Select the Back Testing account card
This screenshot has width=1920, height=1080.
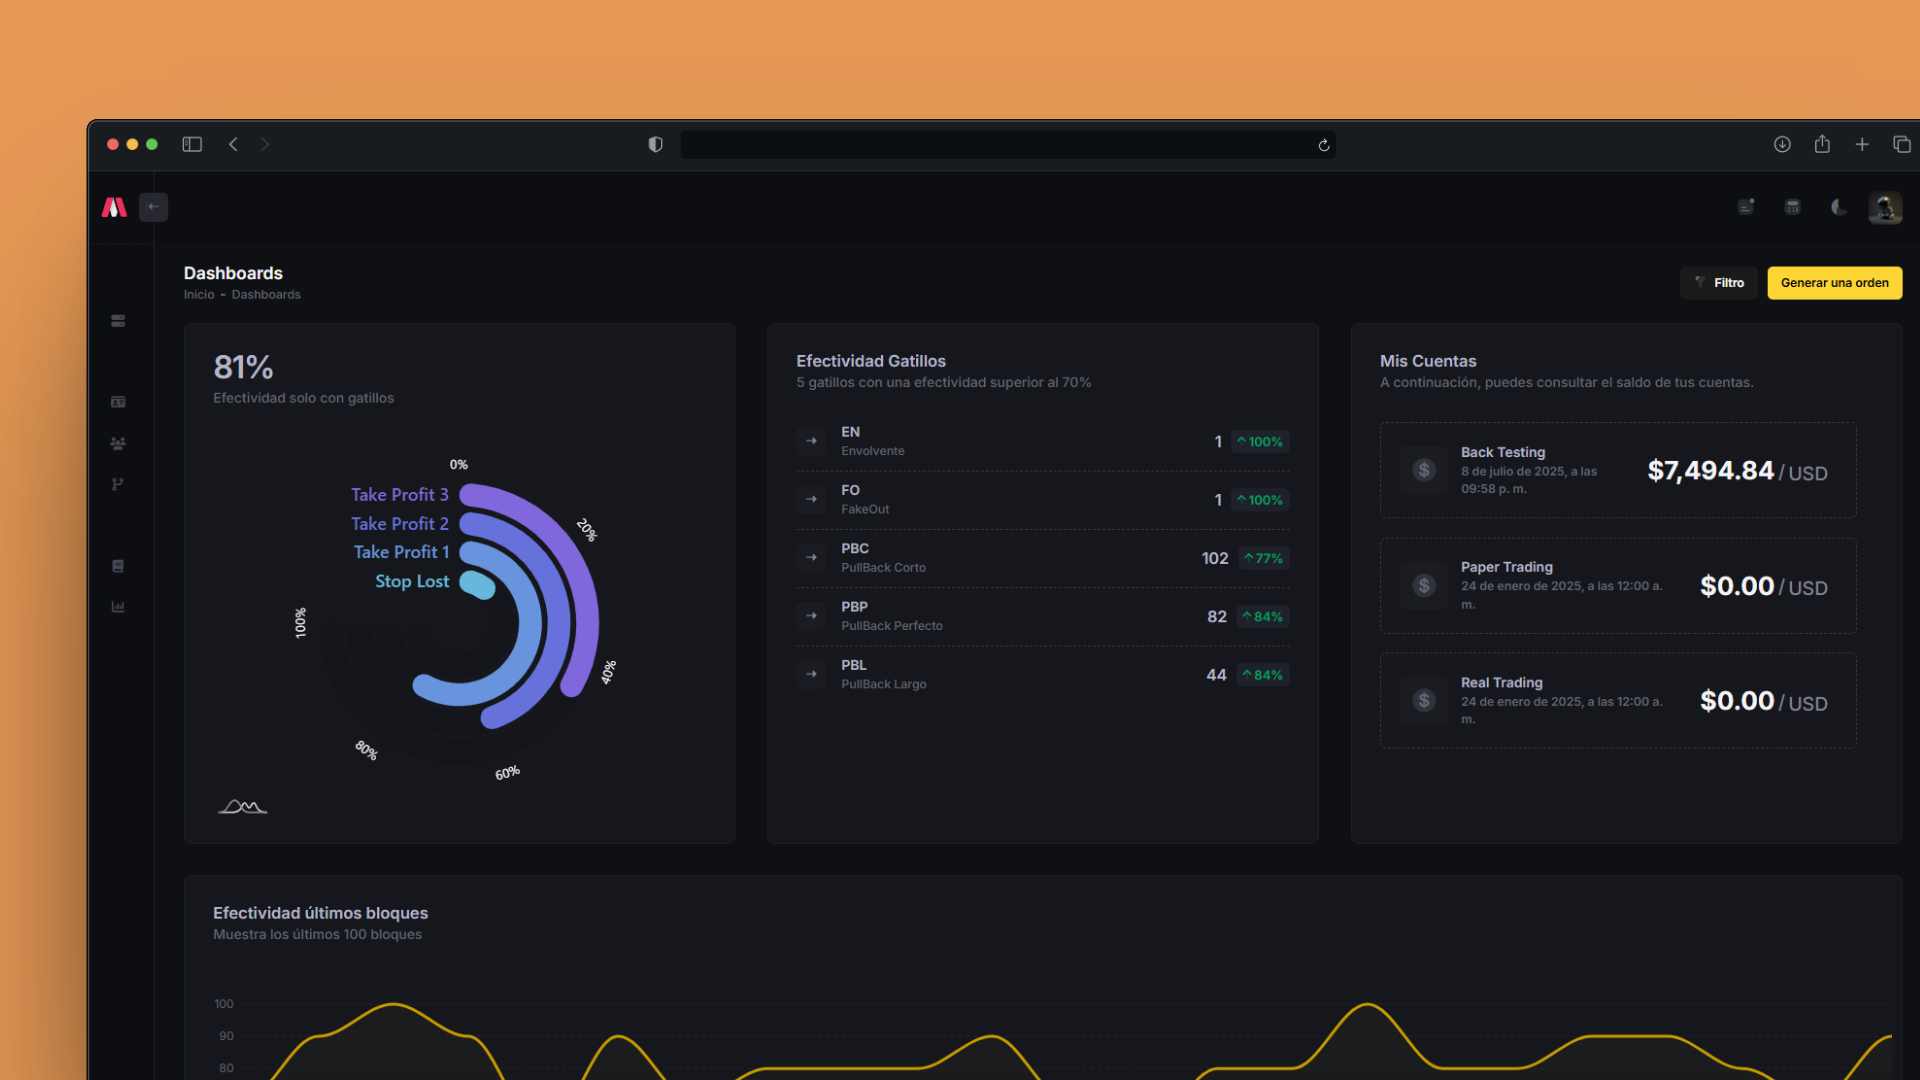click(x=1617, y=470)
